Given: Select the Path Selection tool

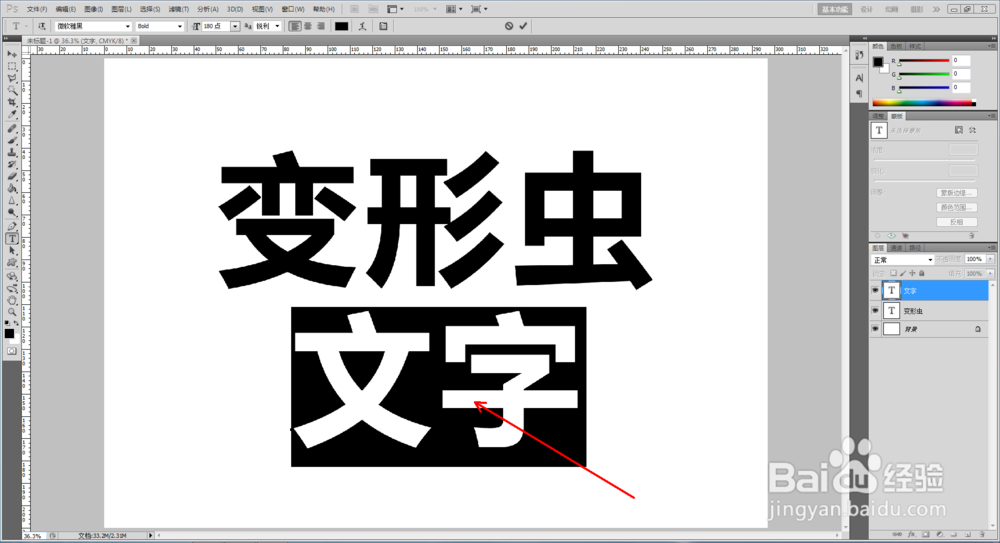Looking at the screenshot, I should tap(11, 251).
